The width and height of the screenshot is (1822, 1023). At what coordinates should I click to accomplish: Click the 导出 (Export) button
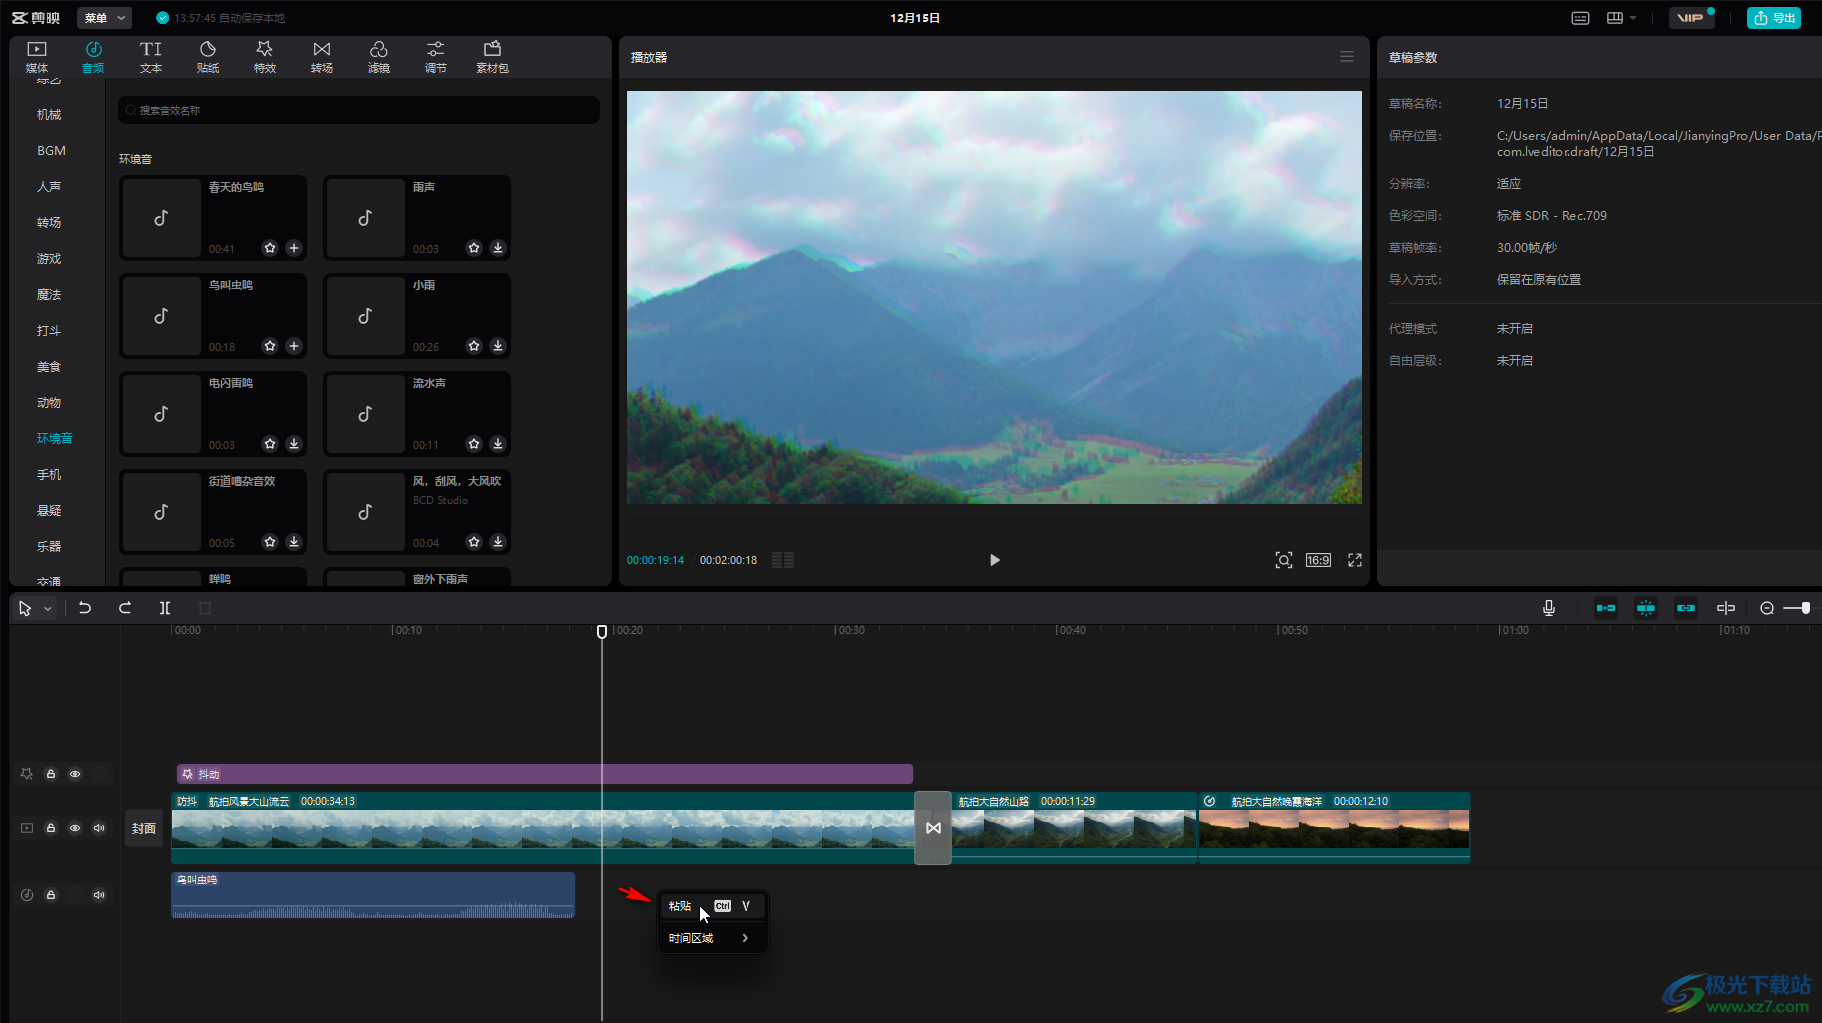coord(1774,18)
